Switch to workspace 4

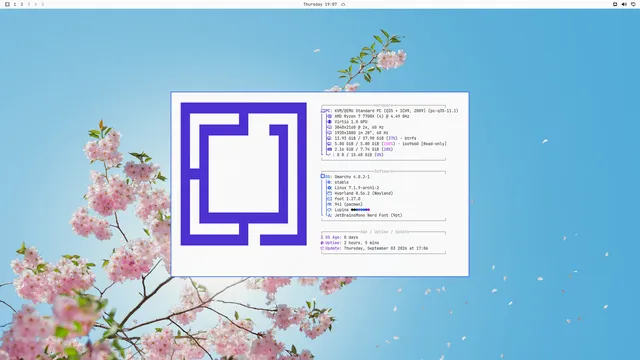tap(36, 4)
